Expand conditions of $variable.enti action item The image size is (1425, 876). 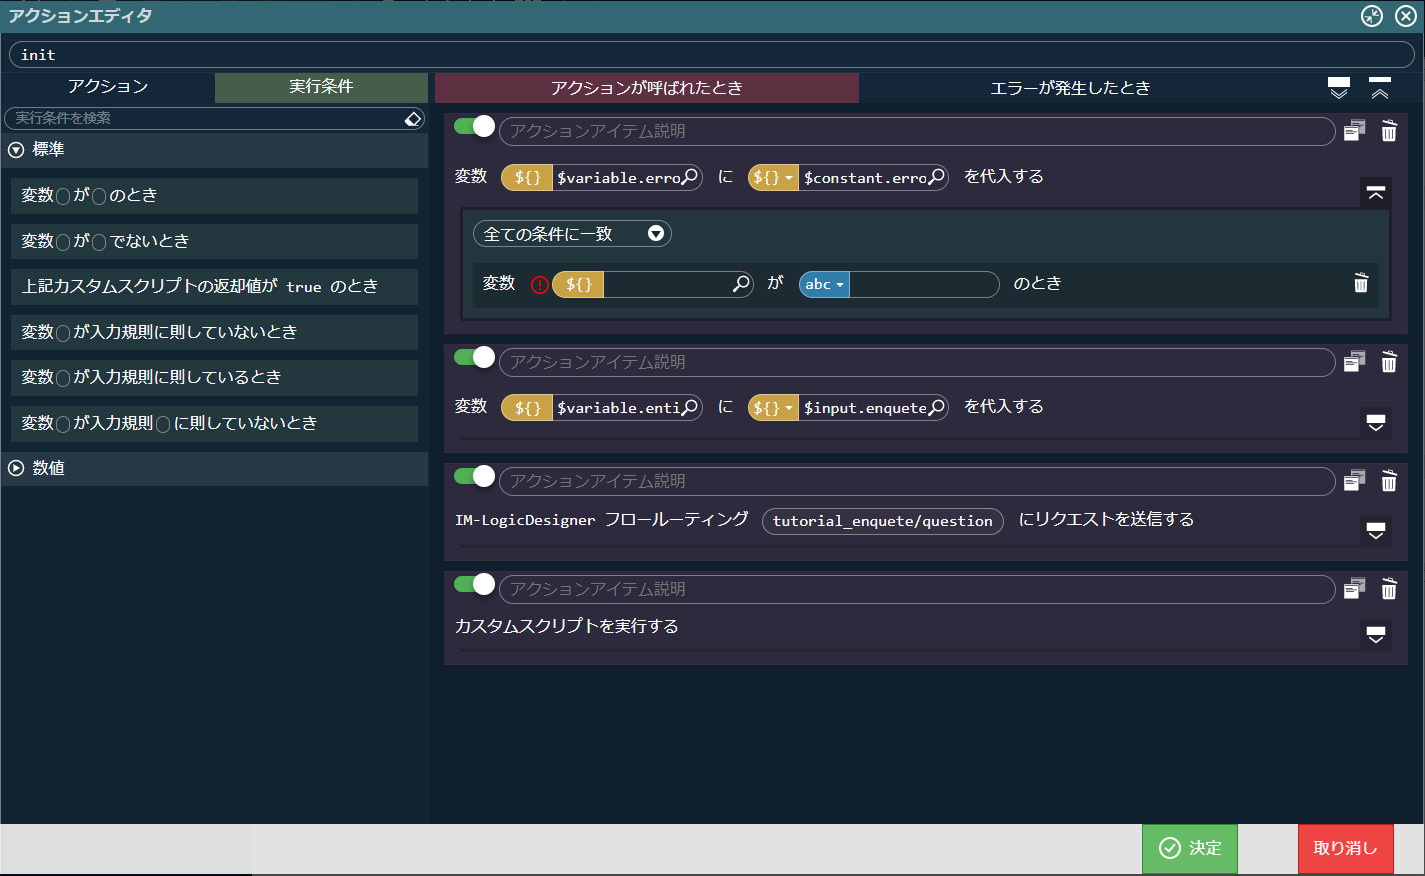1376,423
